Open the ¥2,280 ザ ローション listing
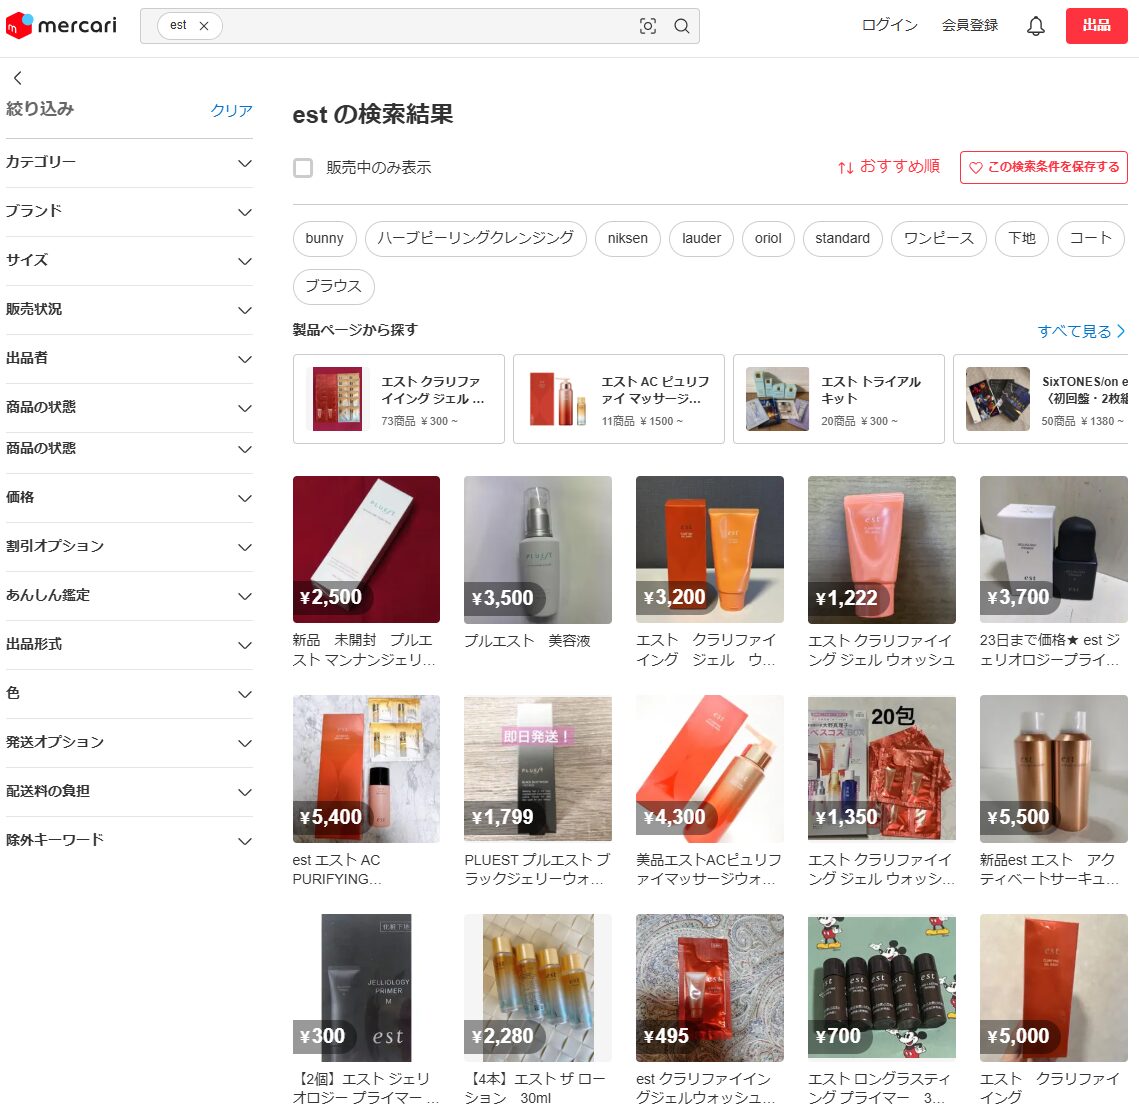The height and width of the screenshot is (1112, 1139). [x=538, y=989]
